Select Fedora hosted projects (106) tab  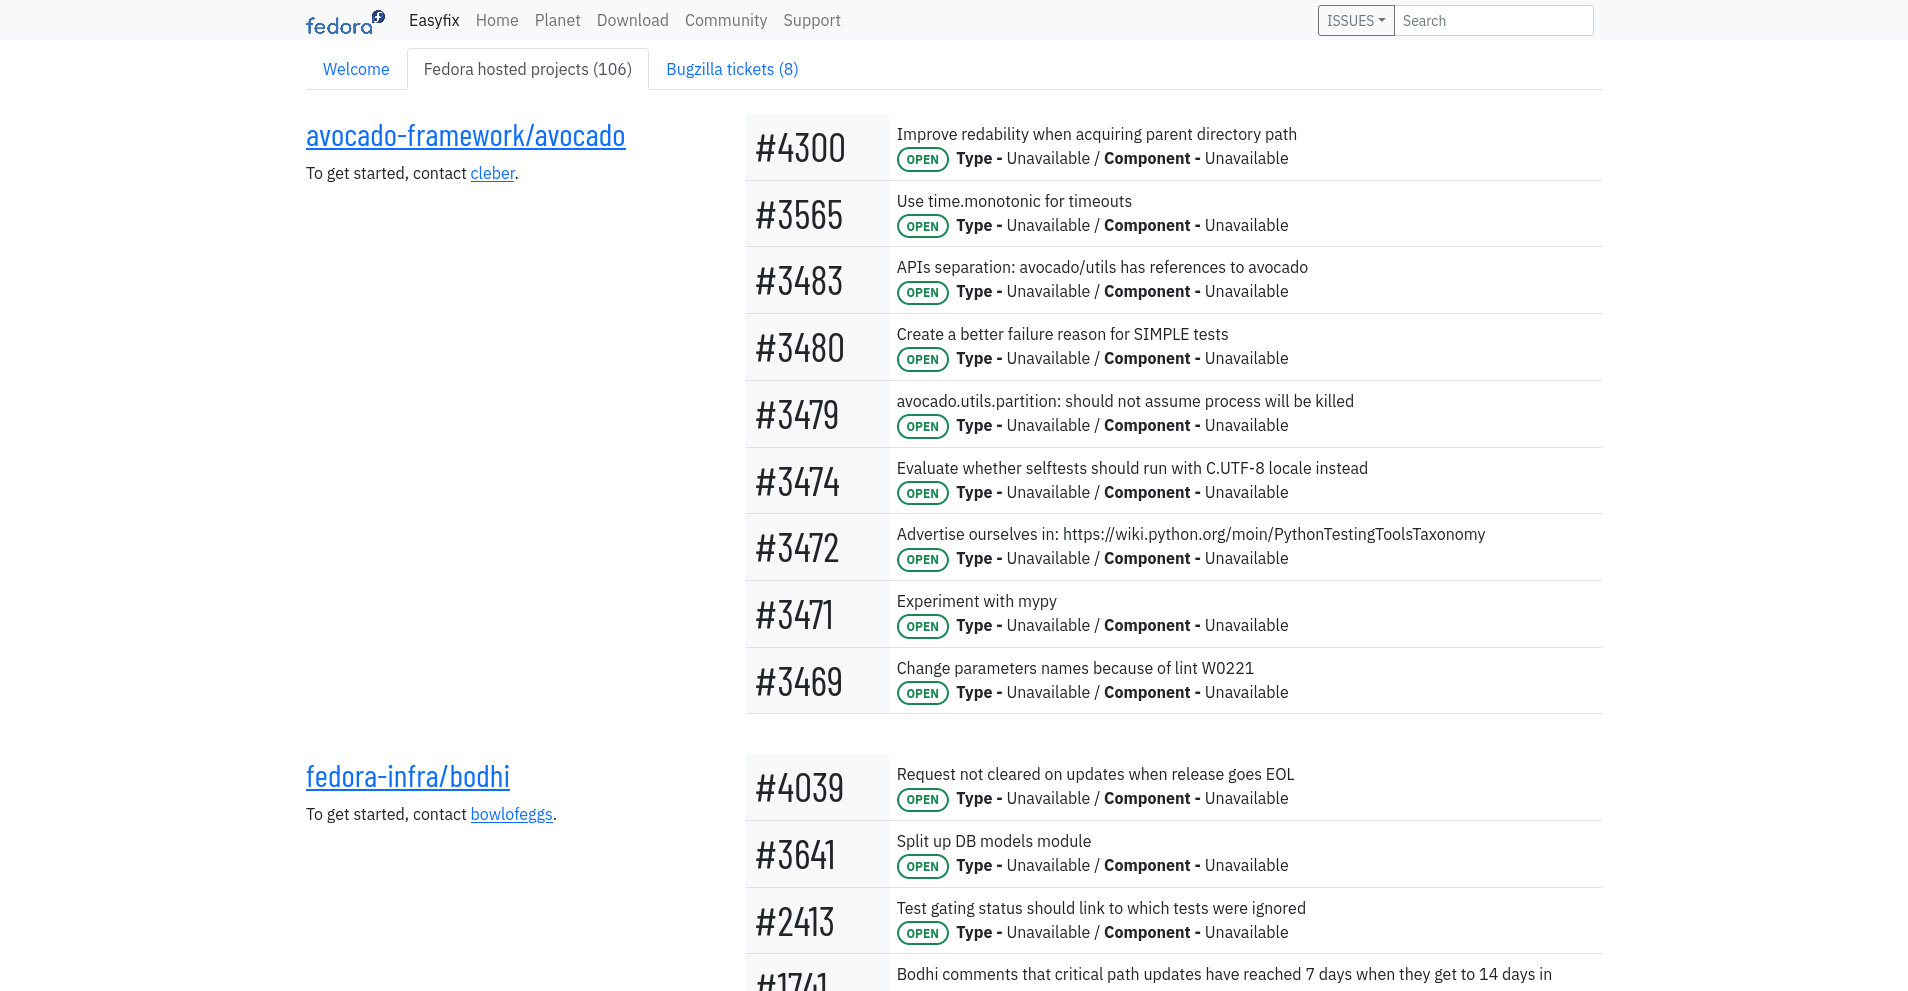tap(528, 69)
